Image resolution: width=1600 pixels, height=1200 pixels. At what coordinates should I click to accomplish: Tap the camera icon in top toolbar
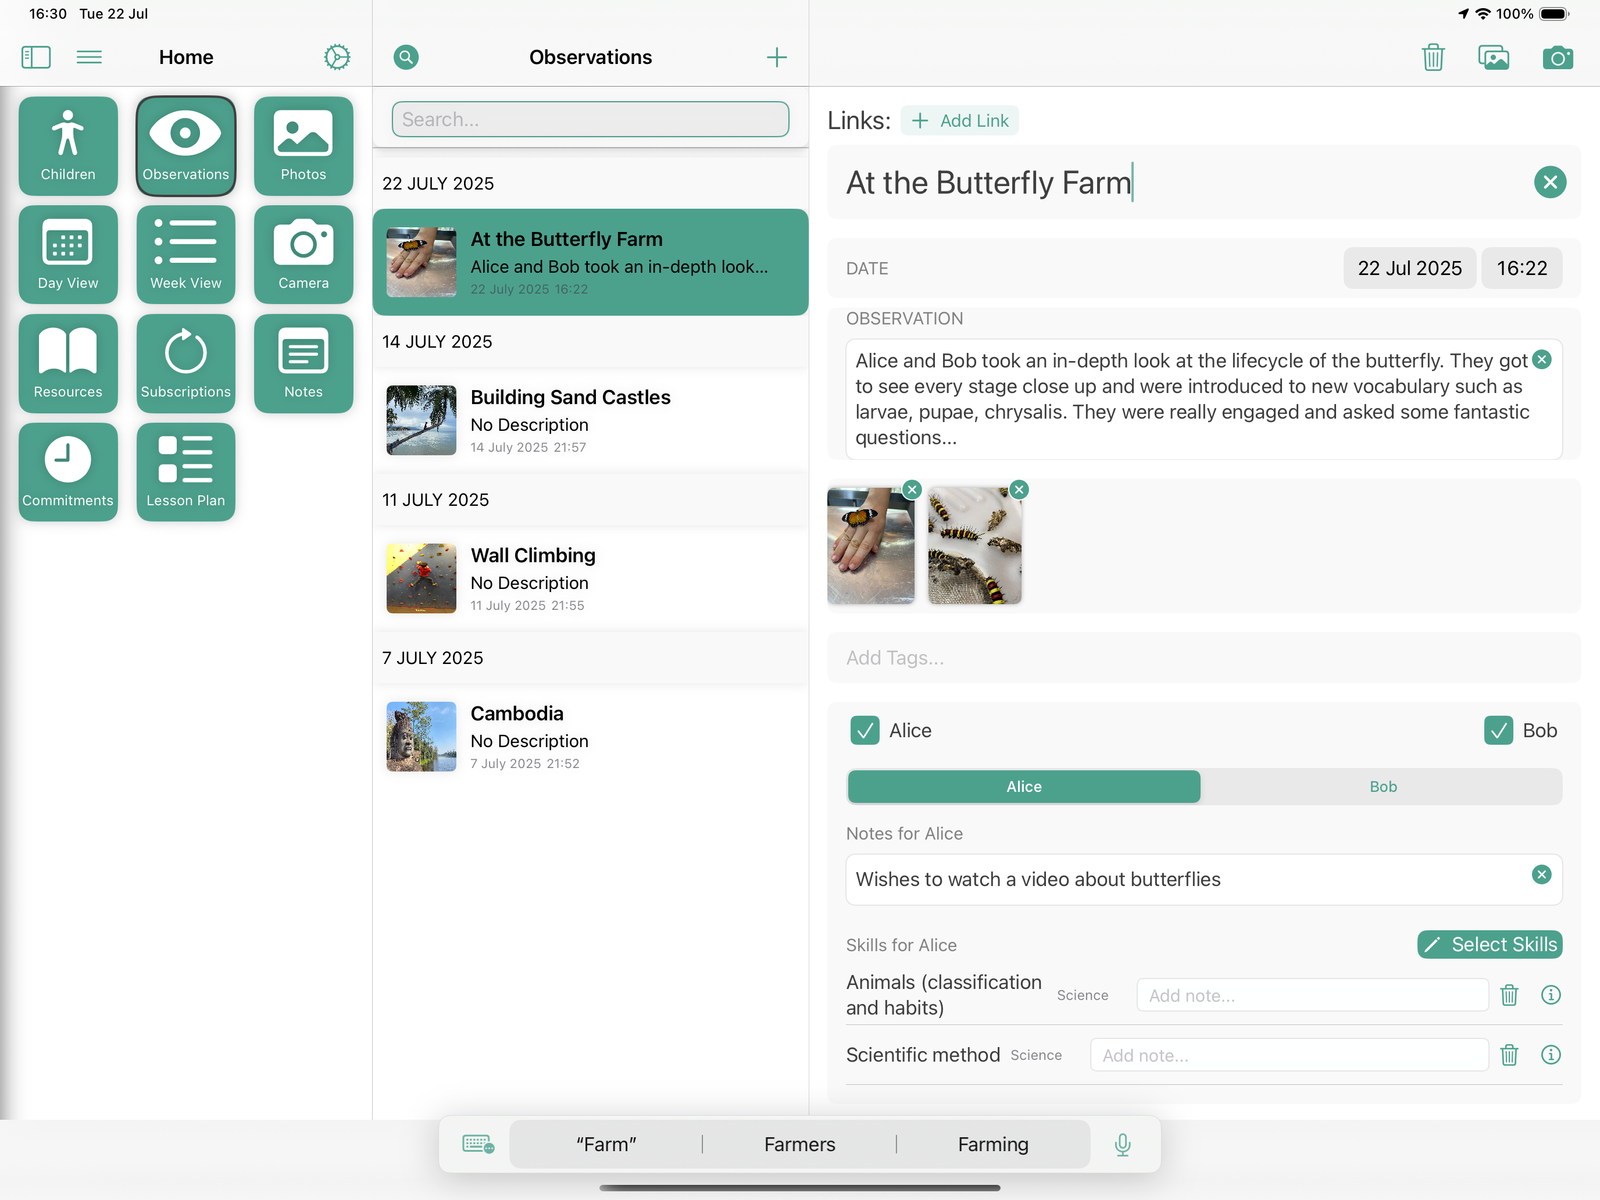click(1557, 58)
